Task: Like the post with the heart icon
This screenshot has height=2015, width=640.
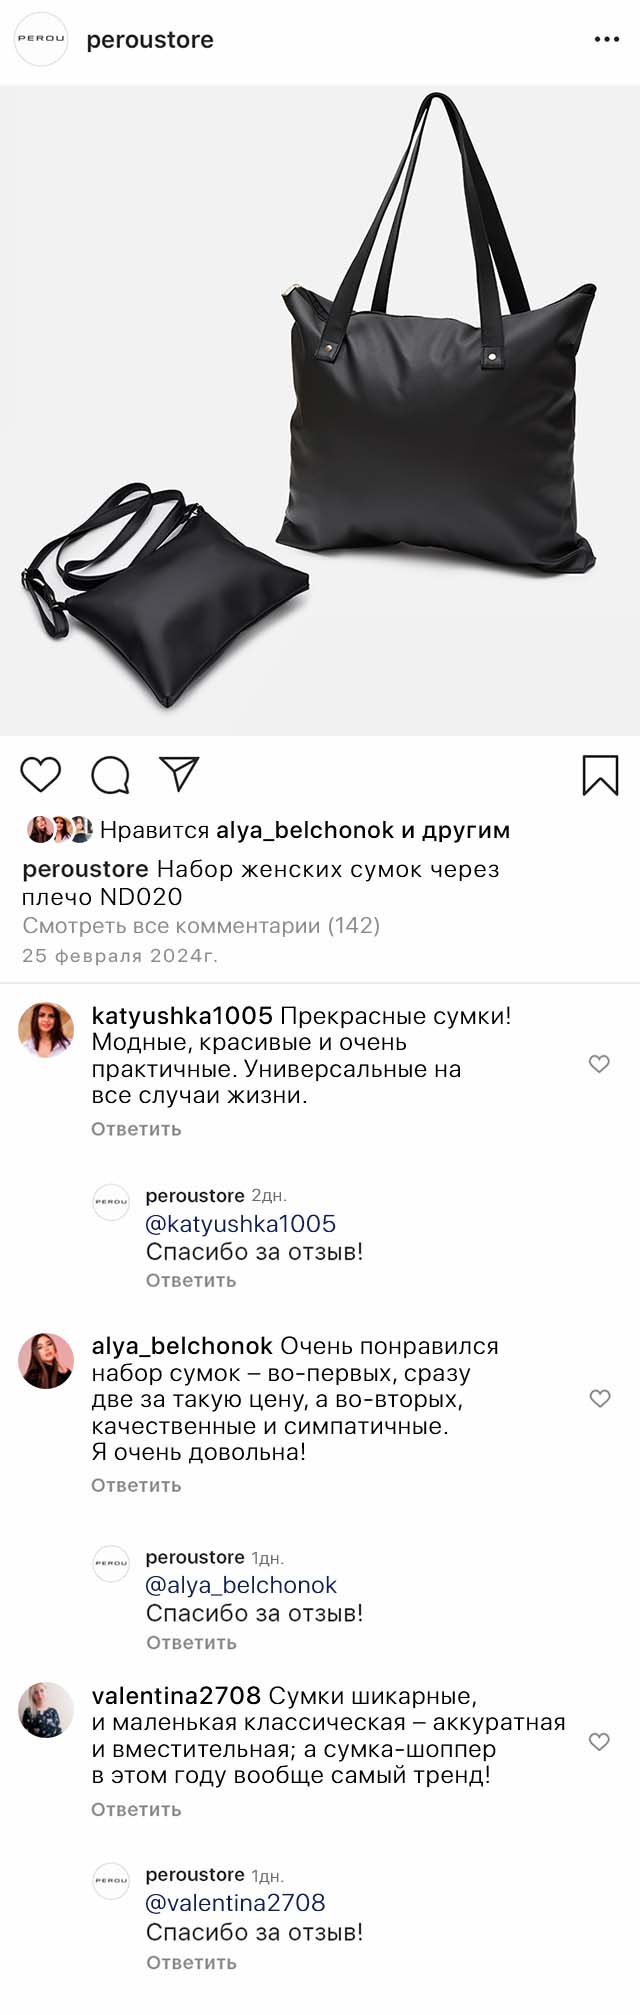Action: [41, 775]
